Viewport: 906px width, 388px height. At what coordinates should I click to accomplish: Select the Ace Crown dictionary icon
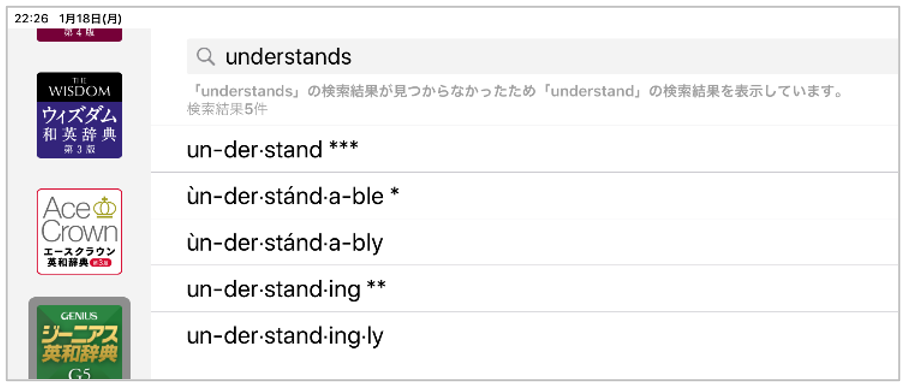point(79,231)
